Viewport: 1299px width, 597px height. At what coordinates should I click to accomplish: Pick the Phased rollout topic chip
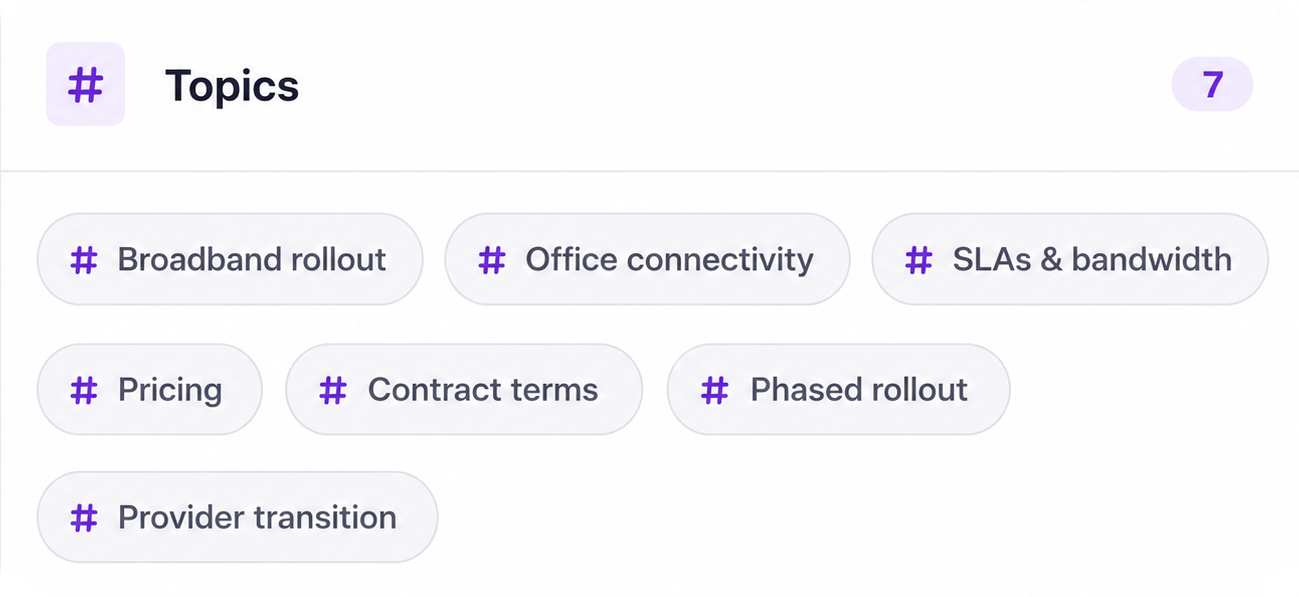[838, 389]
